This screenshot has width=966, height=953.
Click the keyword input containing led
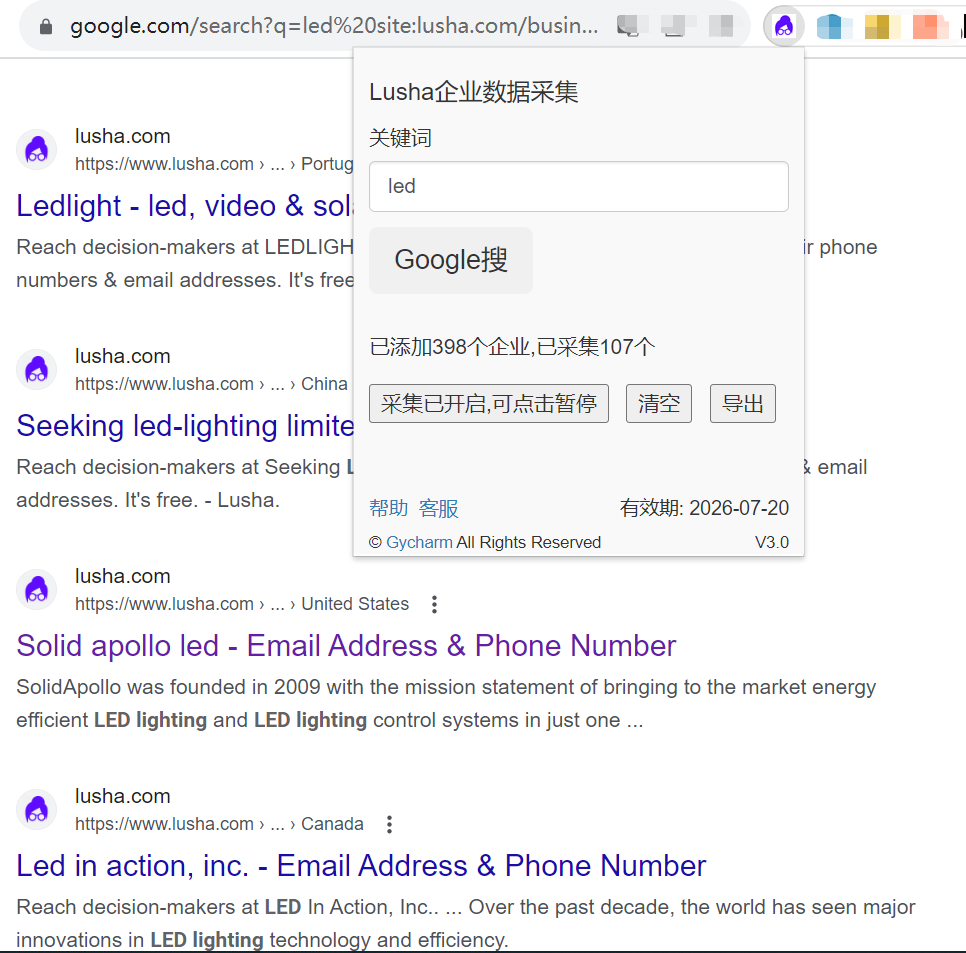578,186
